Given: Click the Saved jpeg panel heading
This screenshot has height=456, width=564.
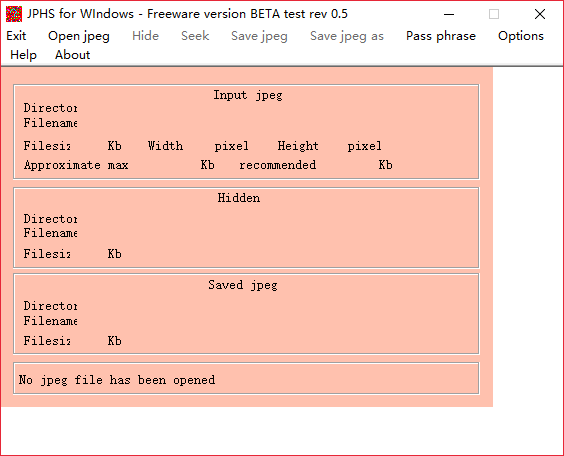Looking at the screenshot, I should (x=243, y=285).
